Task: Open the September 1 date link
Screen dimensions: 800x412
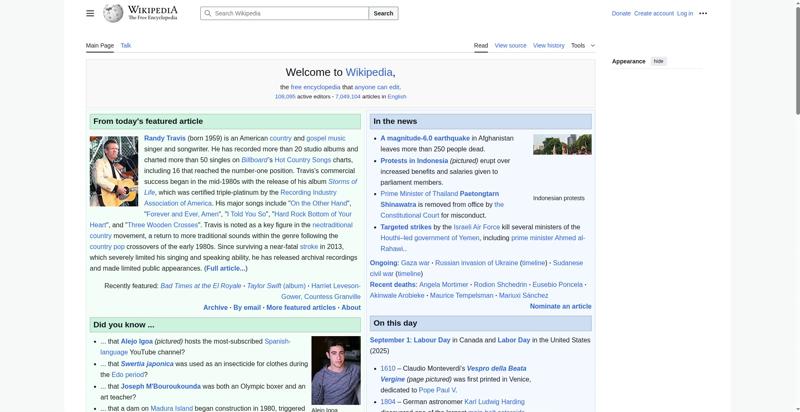Action: click(390, 340)
